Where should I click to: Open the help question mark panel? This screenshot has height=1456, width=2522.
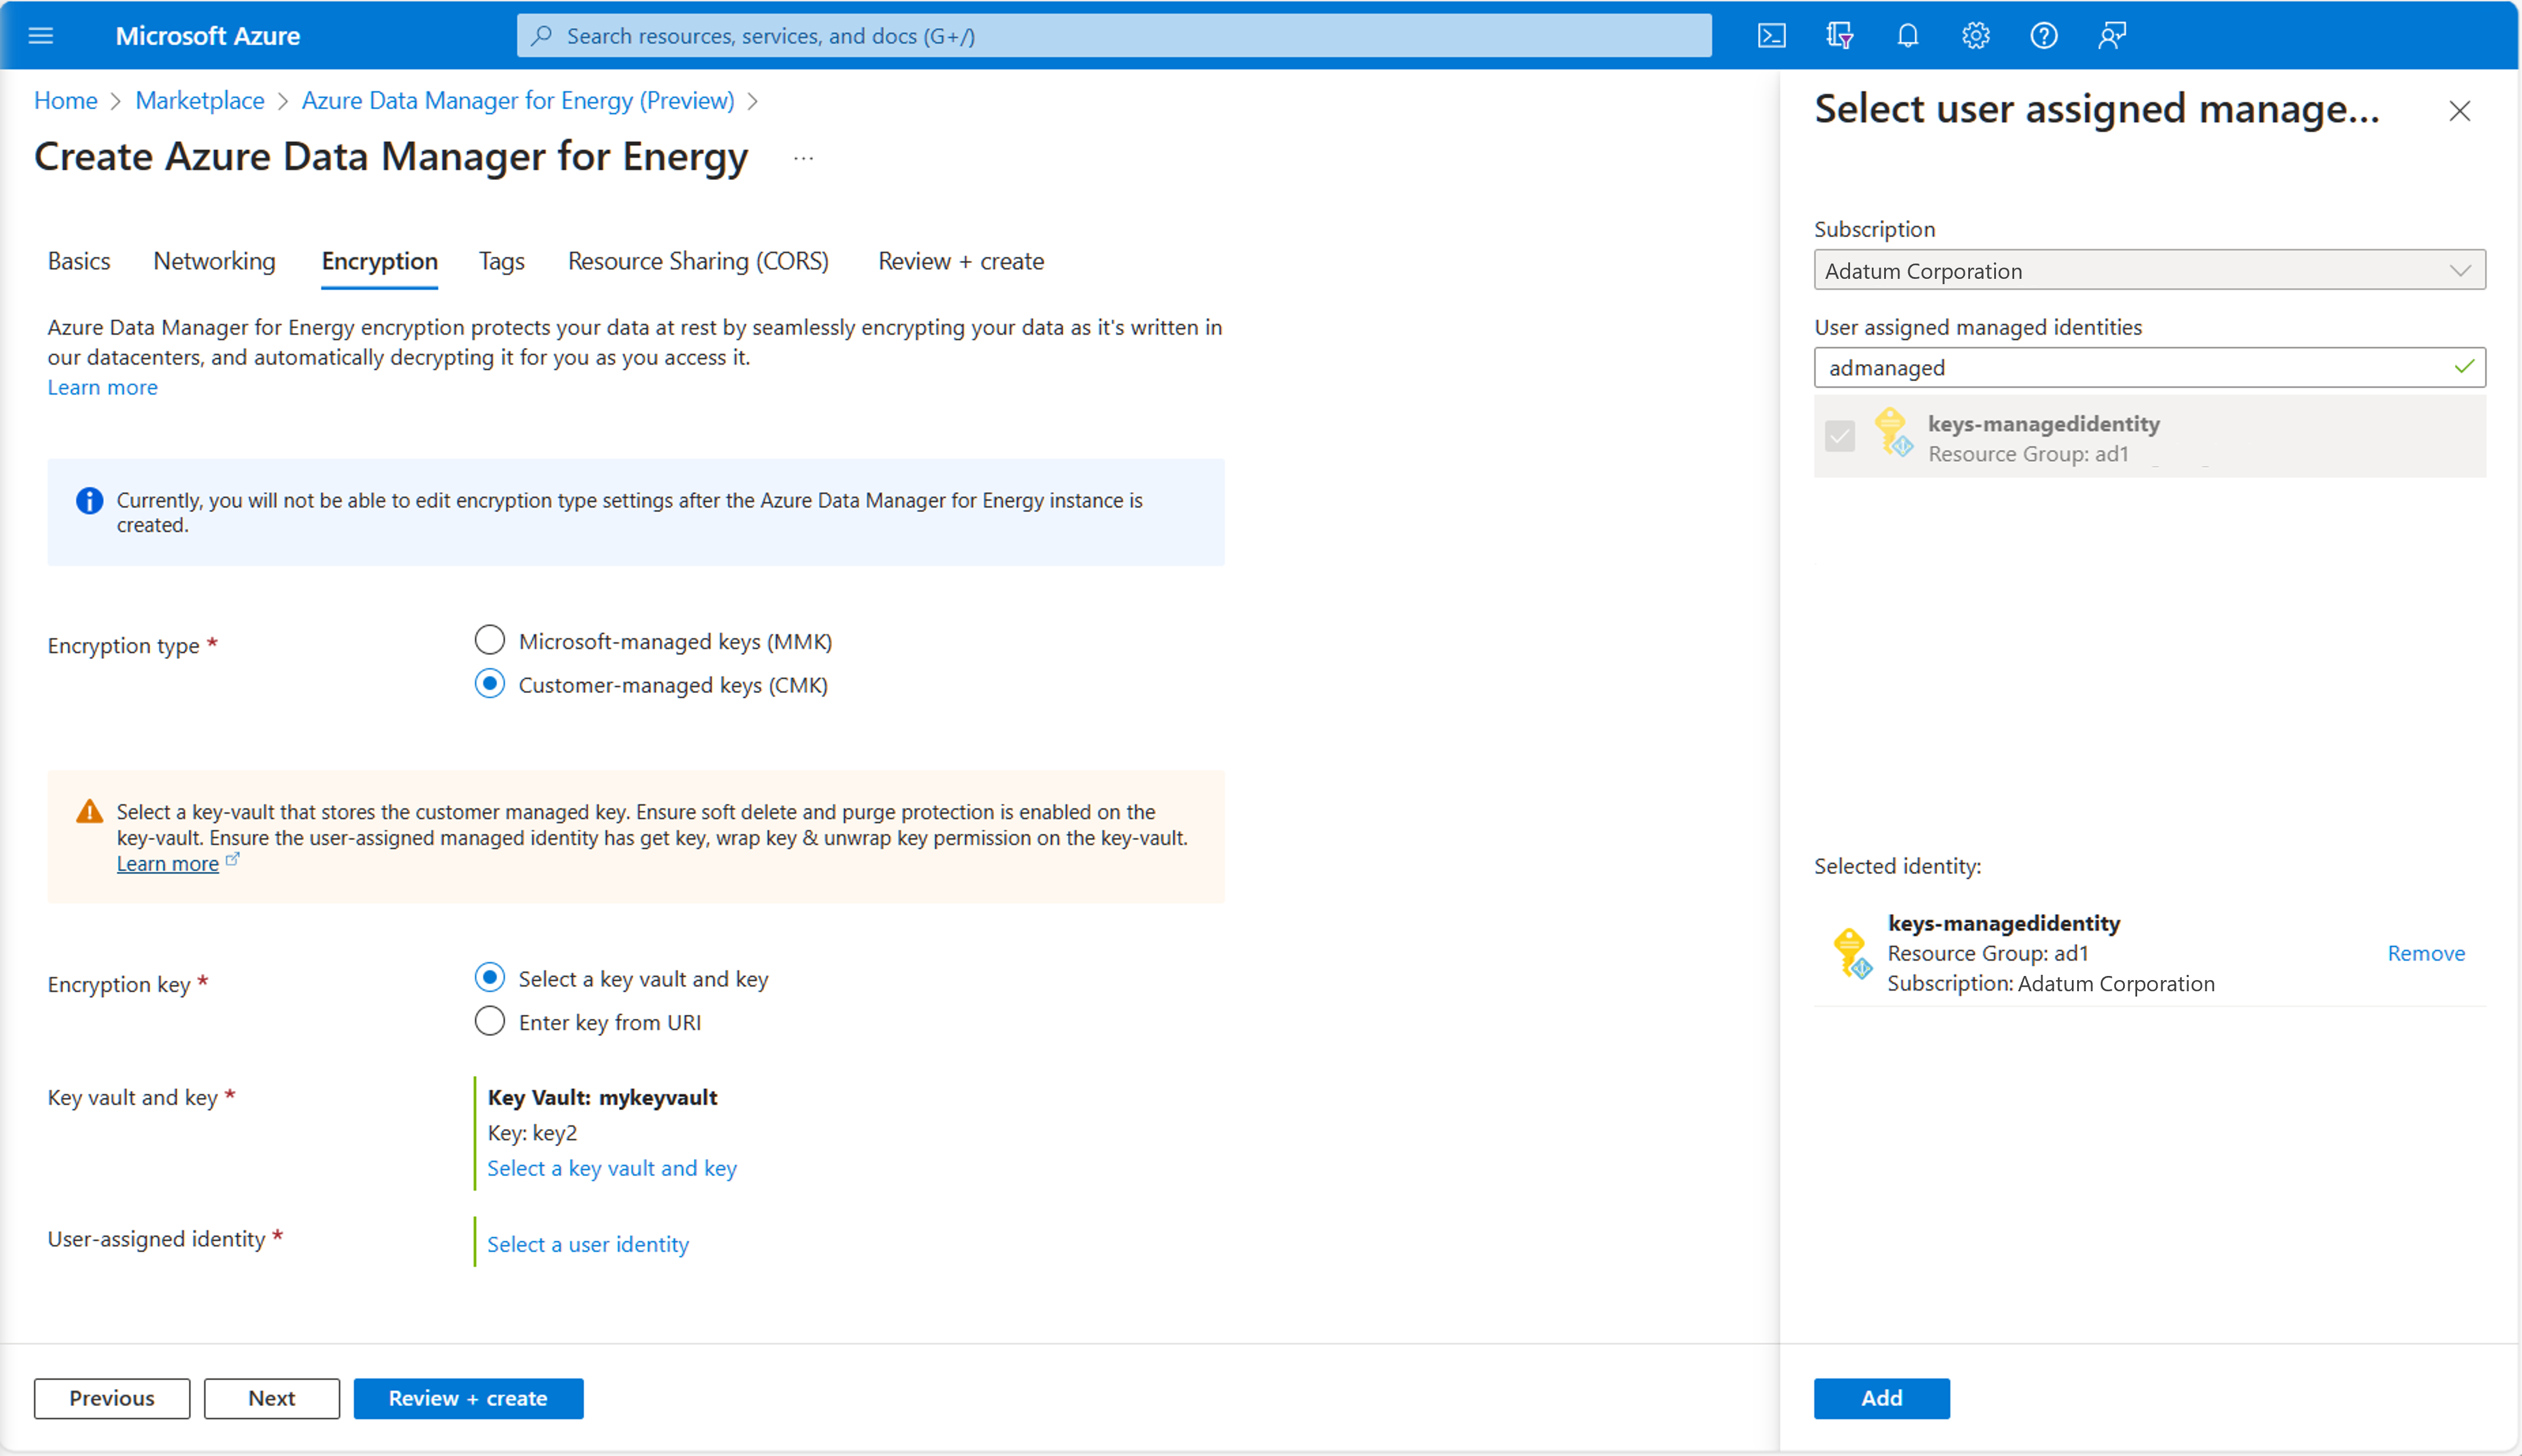[x=2043, y=35]
